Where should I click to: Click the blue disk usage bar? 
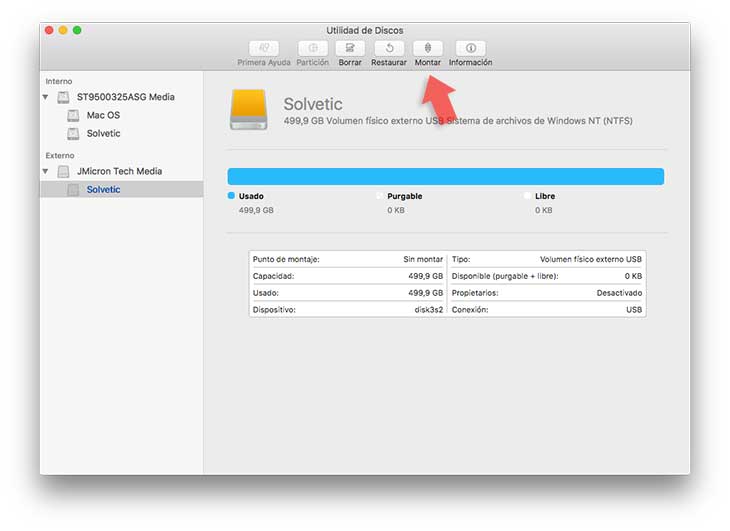click(446, 177)
